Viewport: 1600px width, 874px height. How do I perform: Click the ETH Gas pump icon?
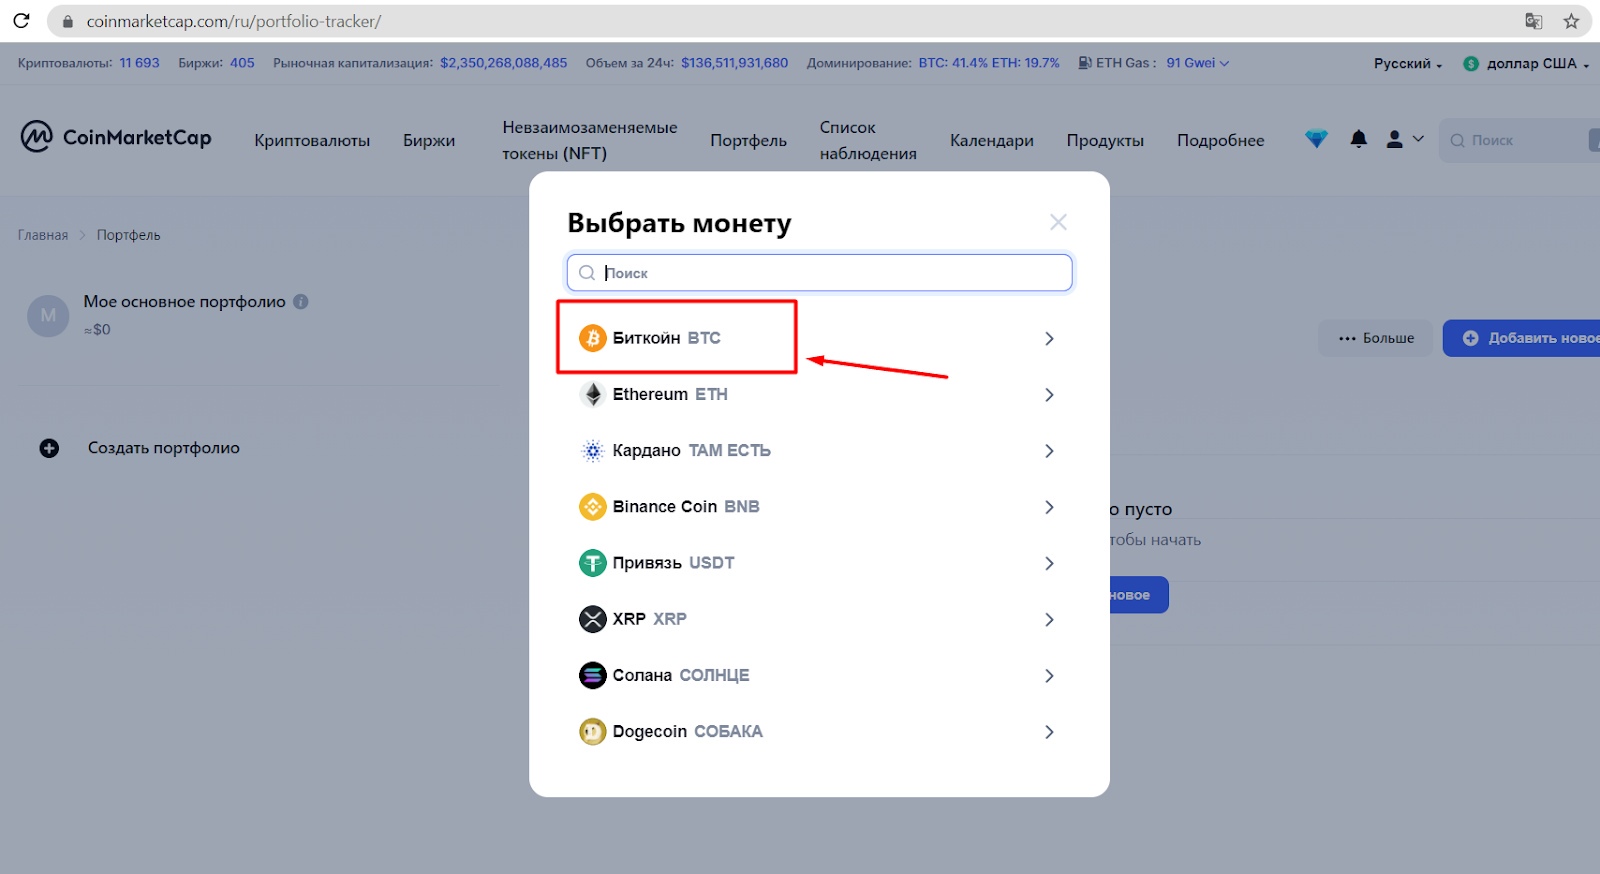click(x=1085, y=63)
